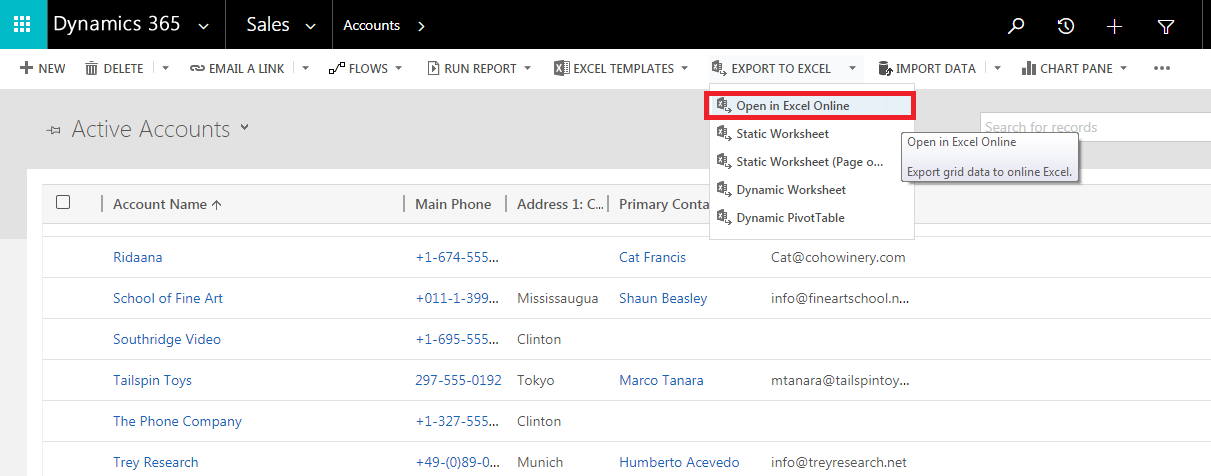Viewport: 1211px width, 476px height.
Task: Sort by Main Phone column header
Action: point(453,204)
